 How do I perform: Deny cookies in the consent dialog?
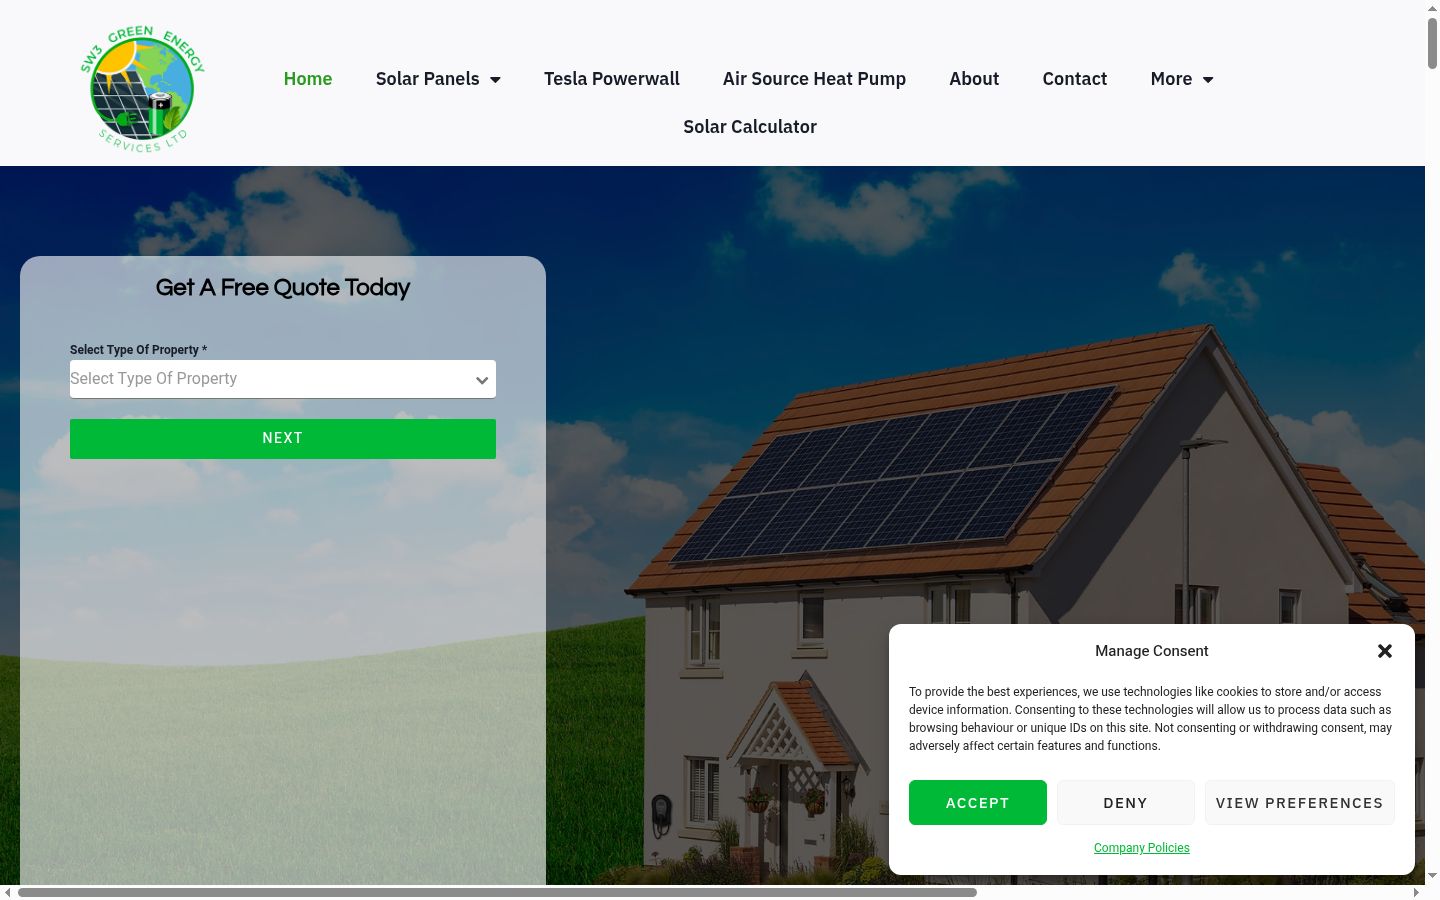[1126, 803]
